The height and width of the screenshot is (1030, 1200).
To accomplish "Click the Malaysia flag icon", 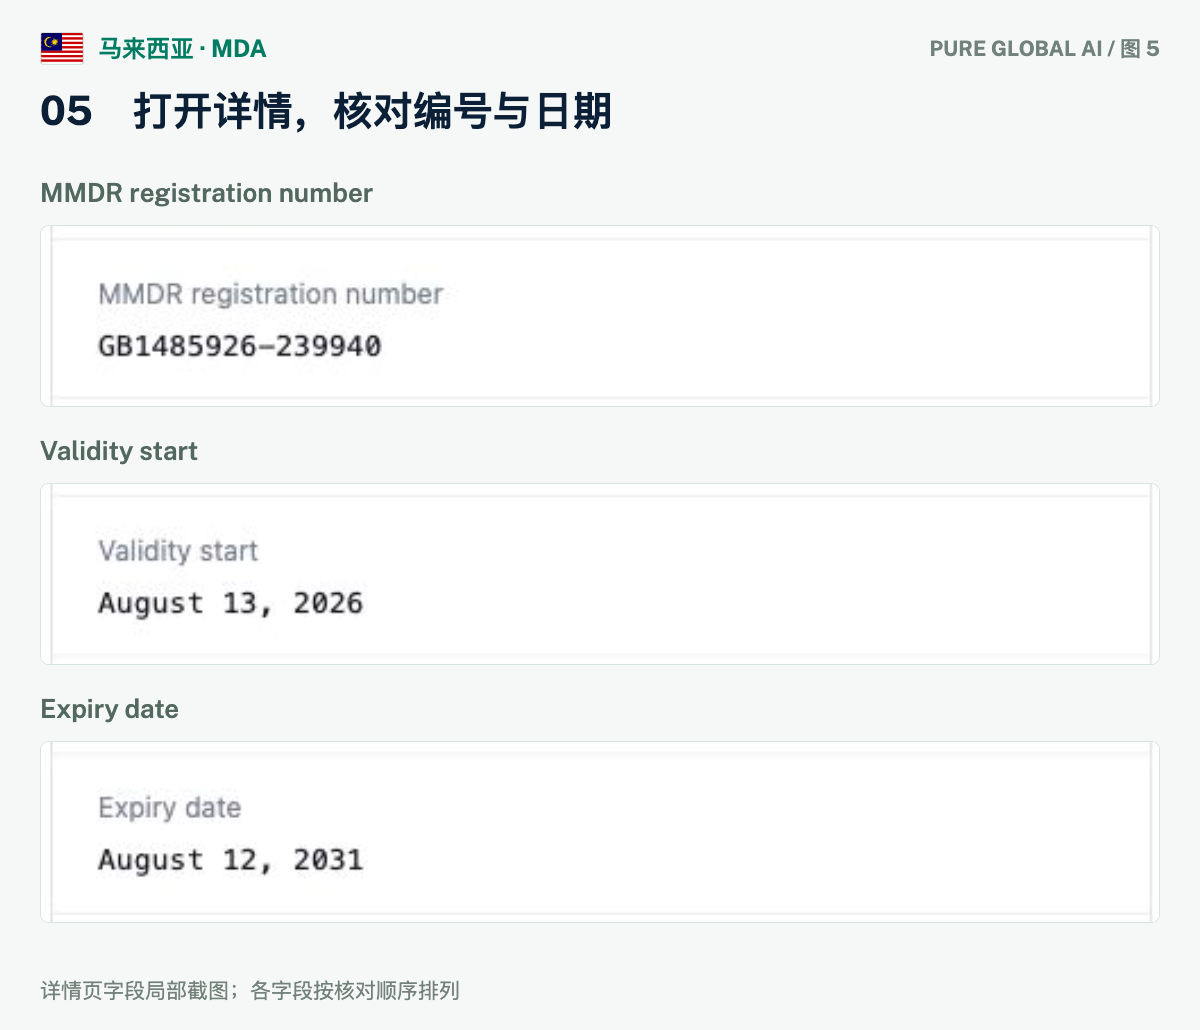I will tap(62, 48).
